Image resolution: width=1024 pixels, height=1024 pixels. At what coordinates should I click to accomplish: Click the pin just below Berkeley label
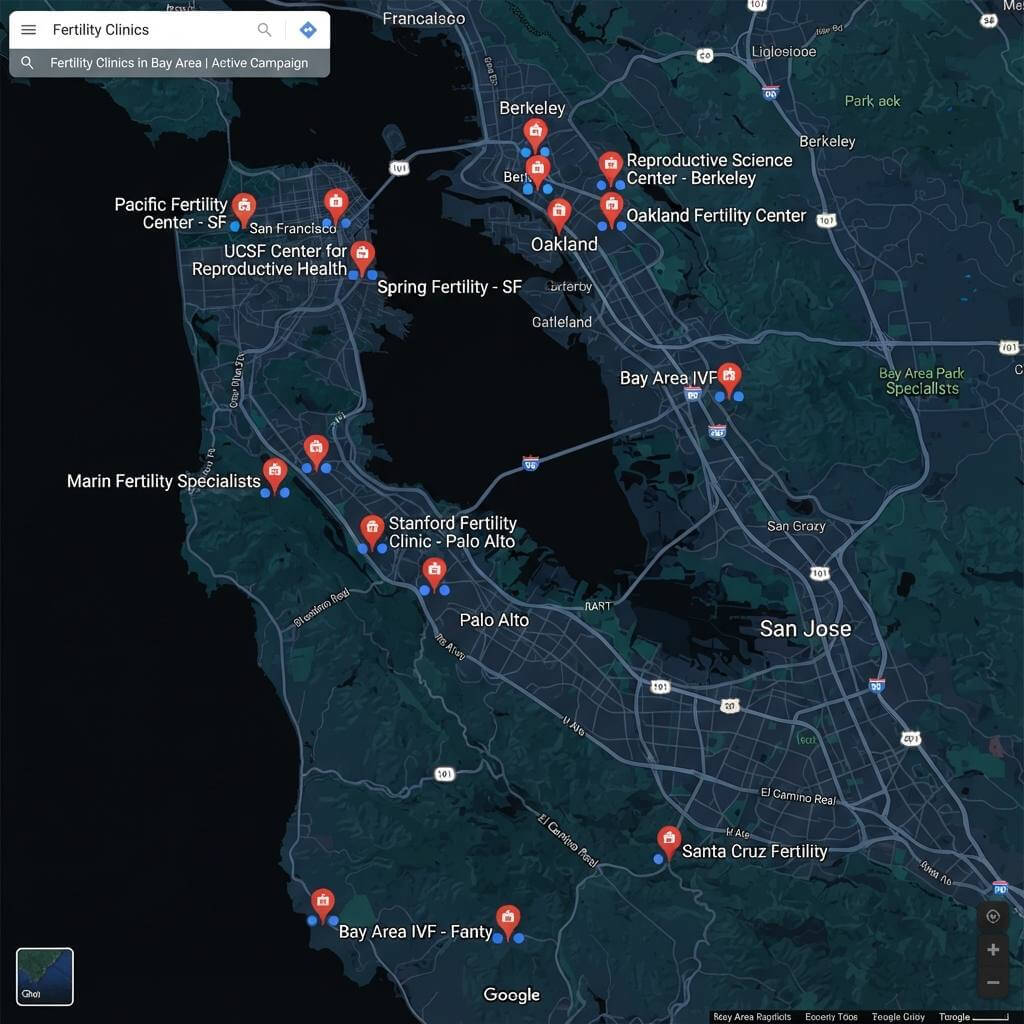coord(536,136)
